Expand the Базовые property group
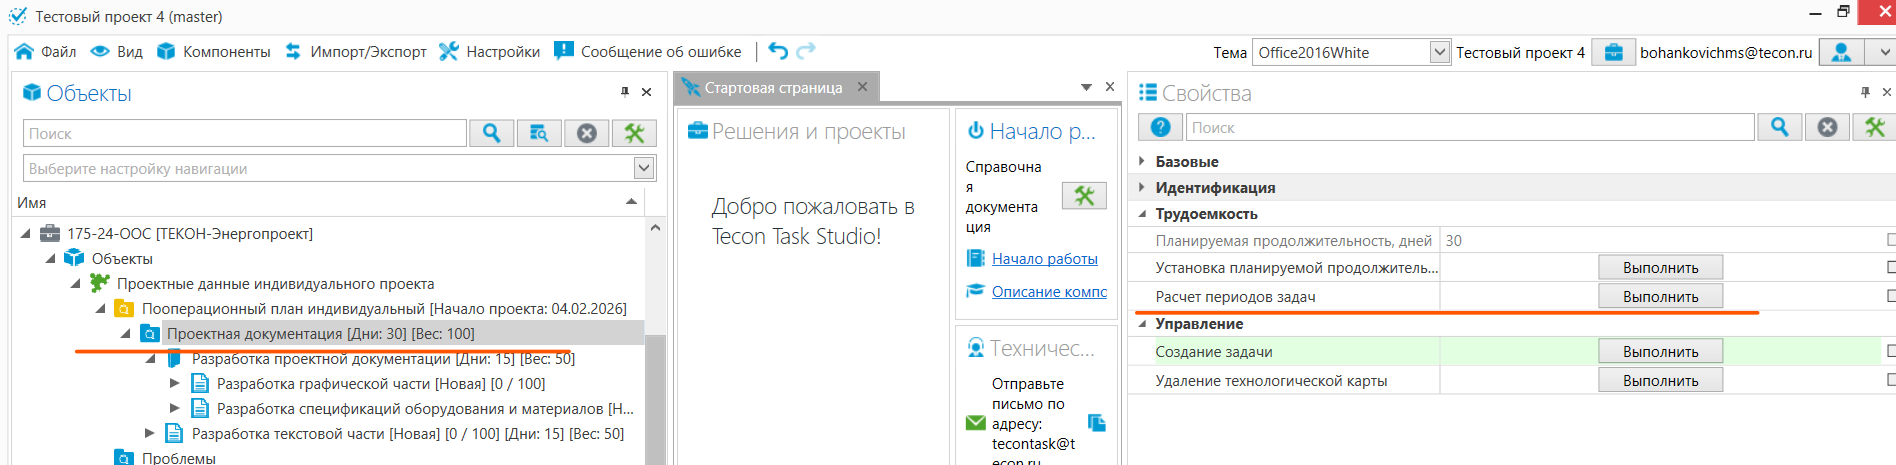The height and width of the screenshot is (465, 1896). [1142, 161]
